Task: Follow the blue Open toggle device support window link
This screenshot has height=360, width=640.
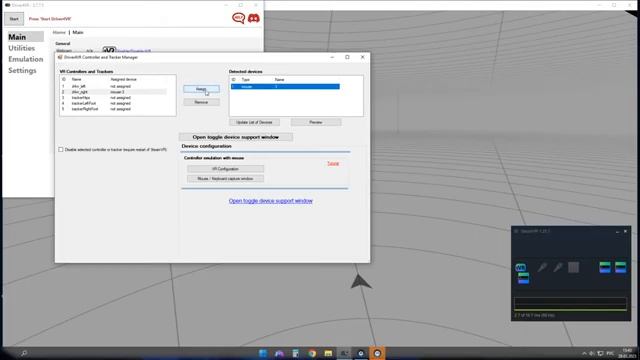Action: (x=271, y=201)
